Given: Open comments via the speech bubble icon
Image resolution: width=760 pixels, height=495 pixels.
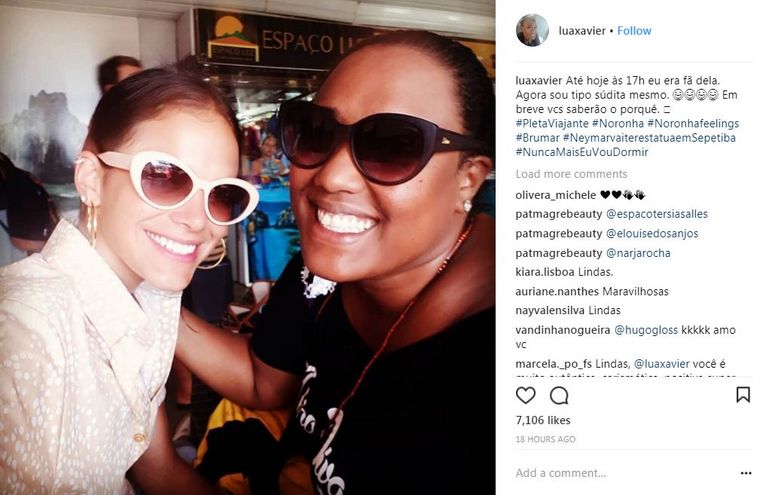Looking at the screenshot, I should tap(559, 396).
